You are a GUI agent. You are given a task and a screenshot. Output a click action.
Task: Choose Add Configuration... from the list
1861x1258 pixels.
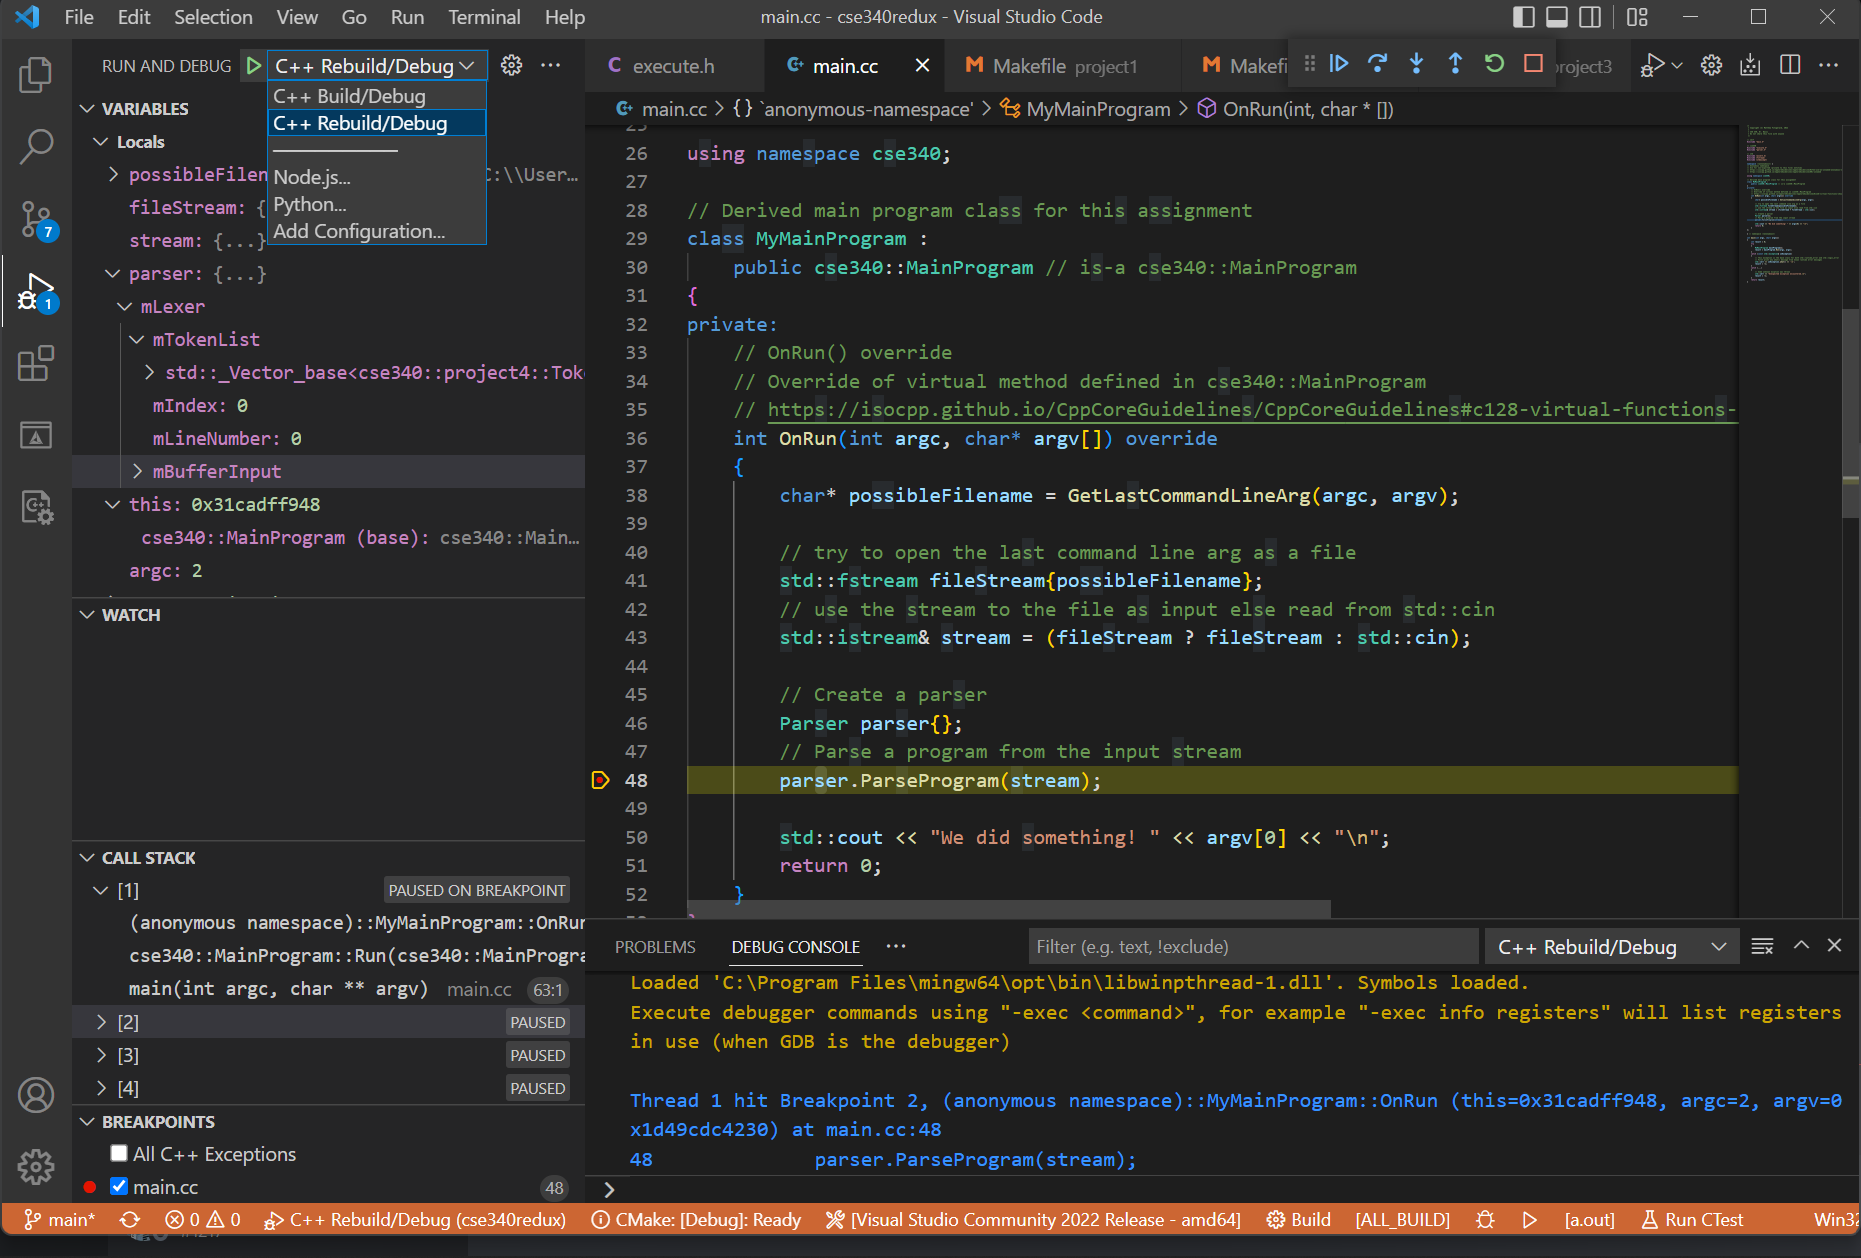[377, 231]
